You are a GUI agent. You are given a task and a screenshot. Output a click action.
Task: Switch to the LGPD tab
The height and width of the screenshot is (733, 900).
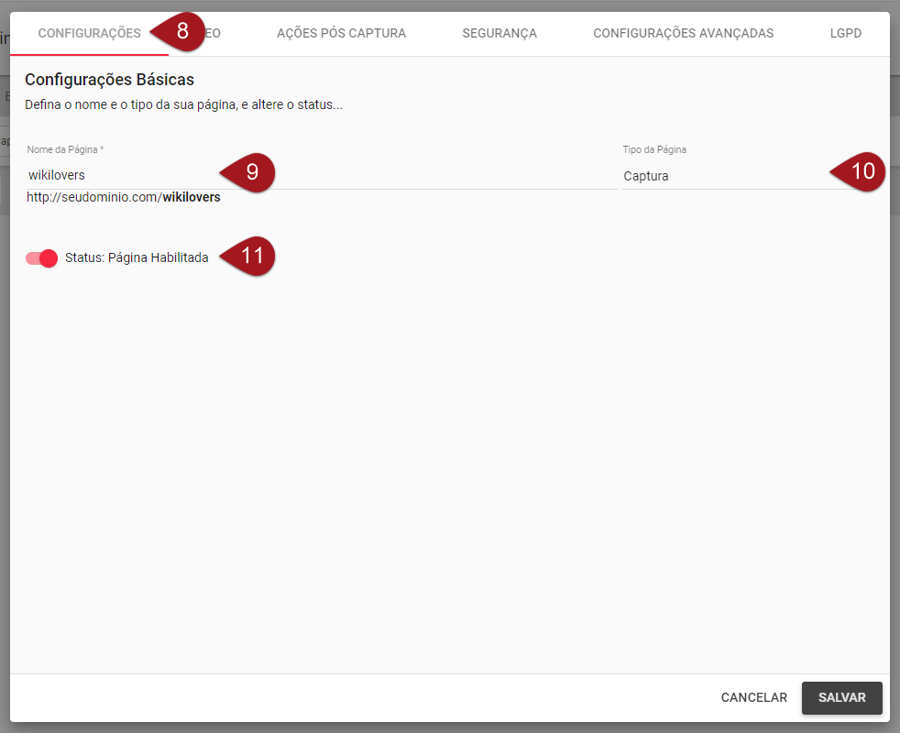tap(845, 33)
